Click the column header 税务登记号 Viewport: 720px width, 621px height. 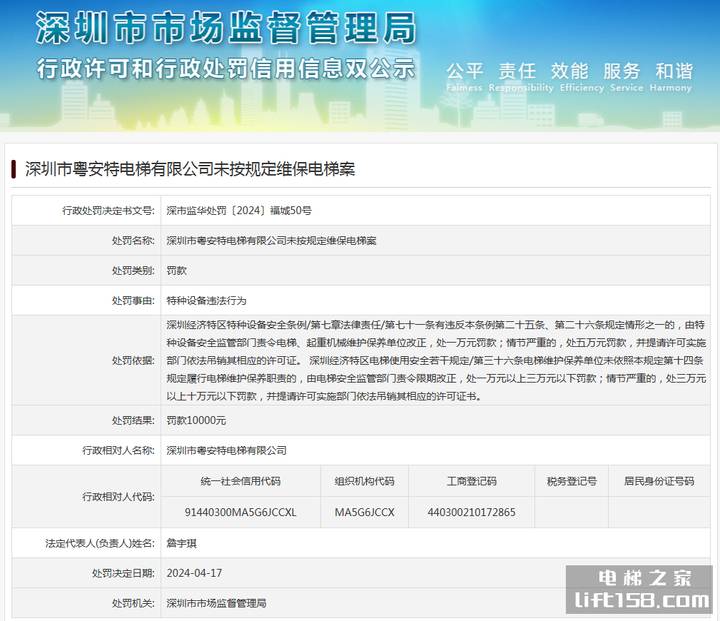click(572, 481)
